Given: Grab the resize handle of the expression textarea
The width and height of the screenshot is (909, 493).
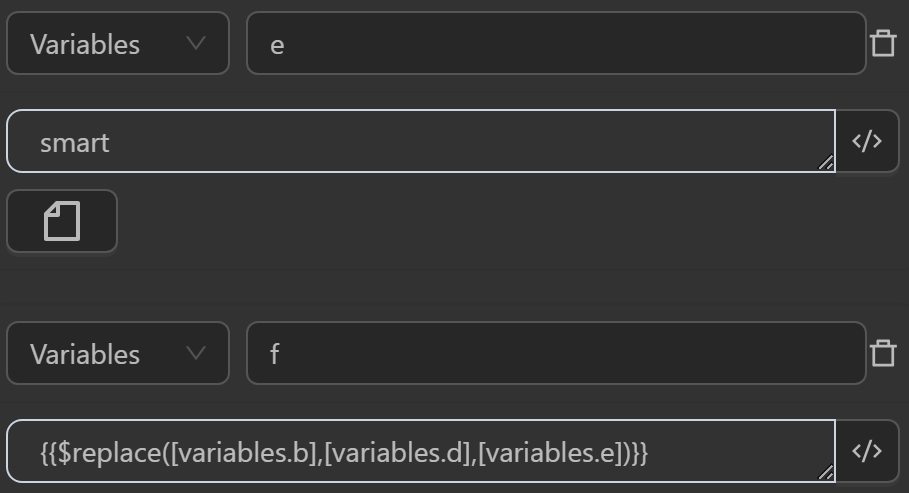Looking at the screenshot, I should (826, 473).
